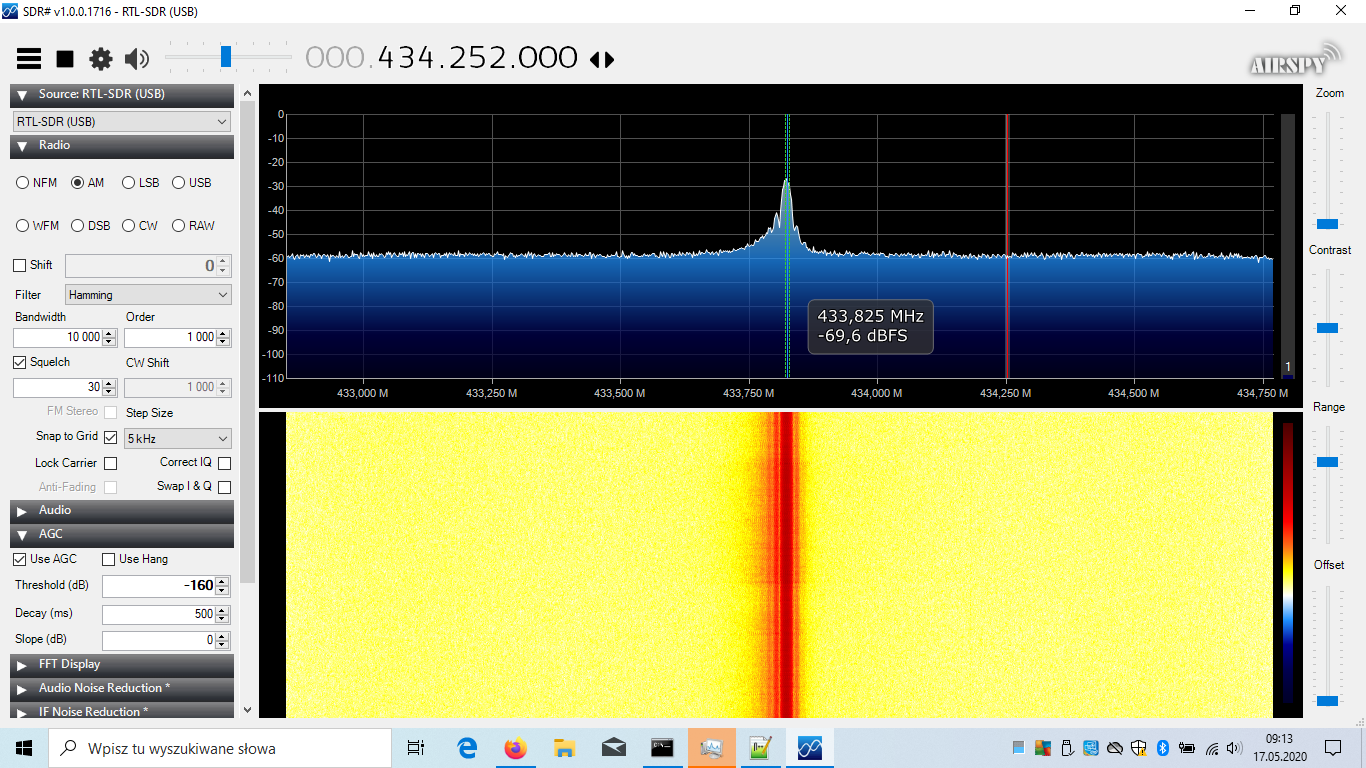Click the Range slider
This screenshot has width=1366, height=768.
point(1328,485)
